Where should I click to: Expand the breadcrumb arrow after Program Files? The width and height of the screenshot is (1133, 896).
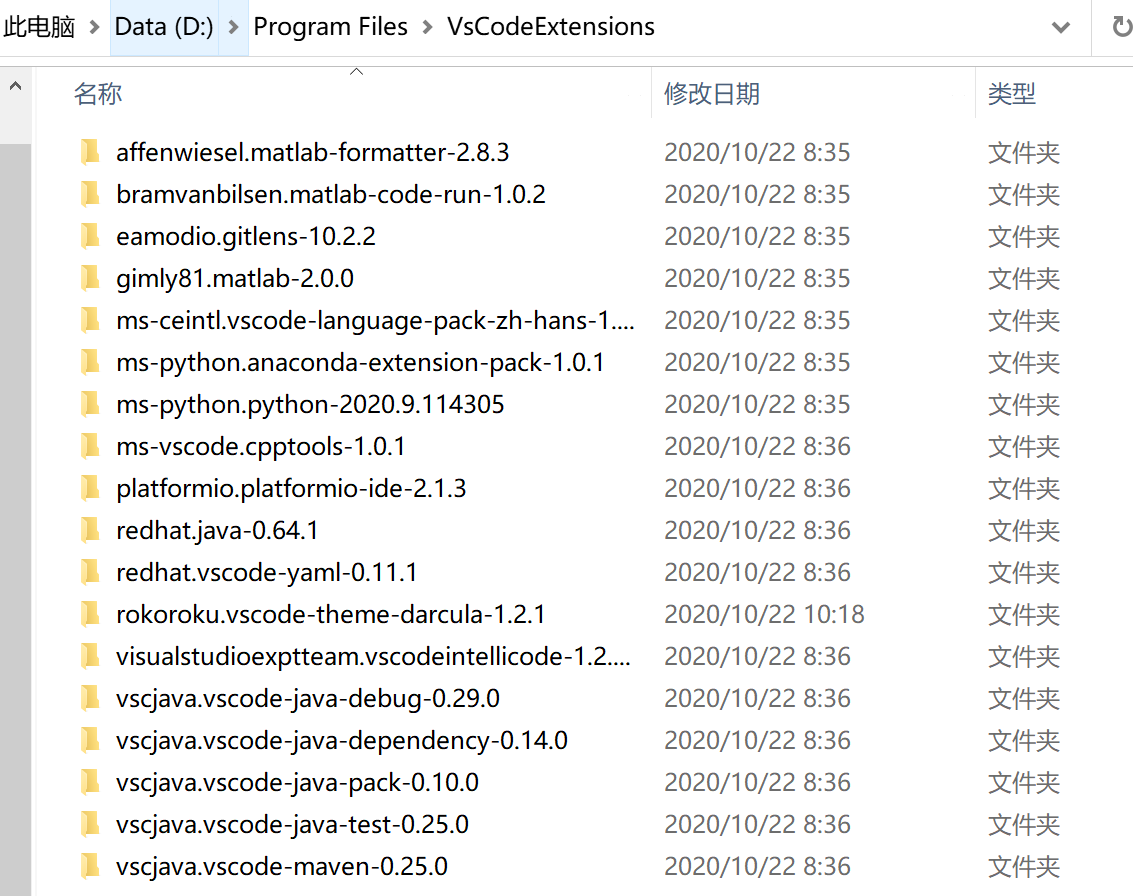tap(427, 27)
